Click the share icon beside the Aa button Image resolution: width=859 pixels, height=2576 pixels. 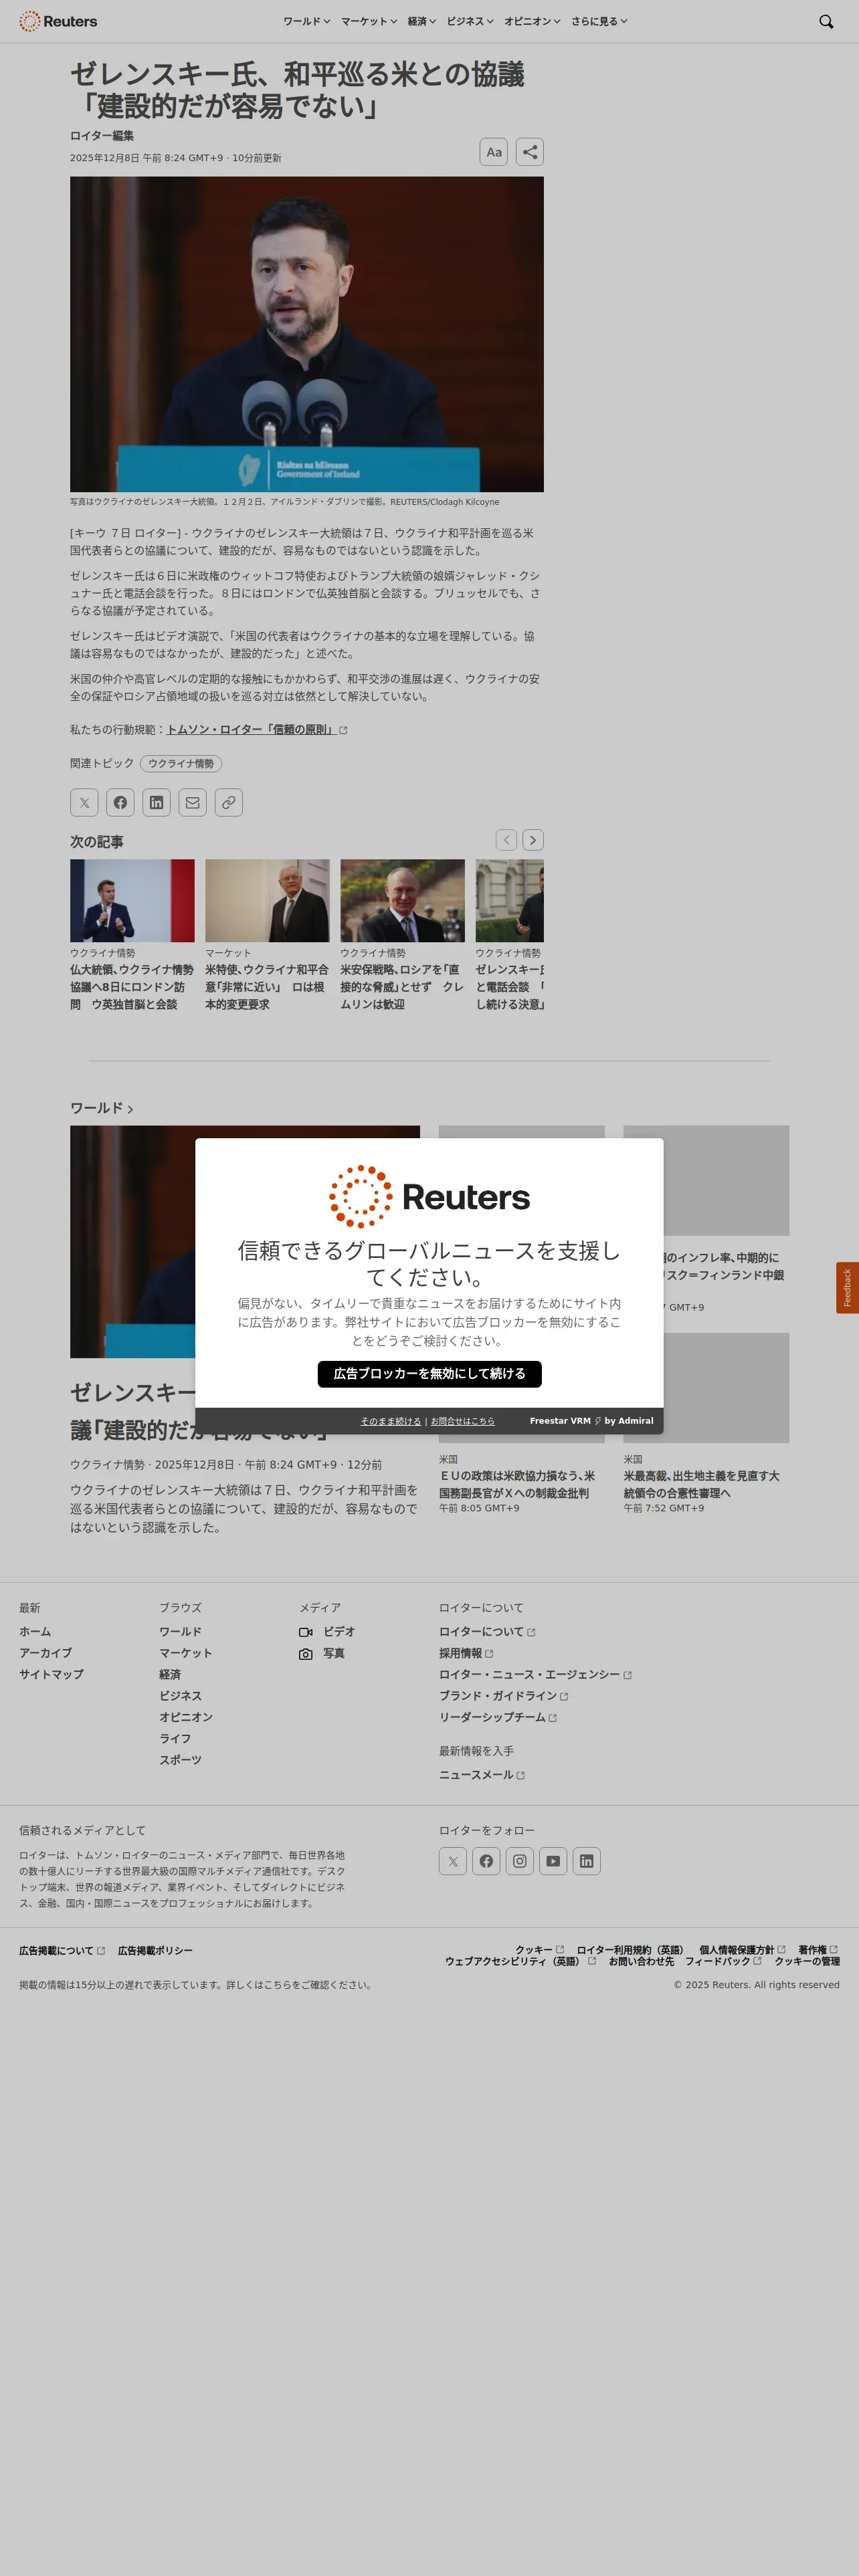click(530, 152)
